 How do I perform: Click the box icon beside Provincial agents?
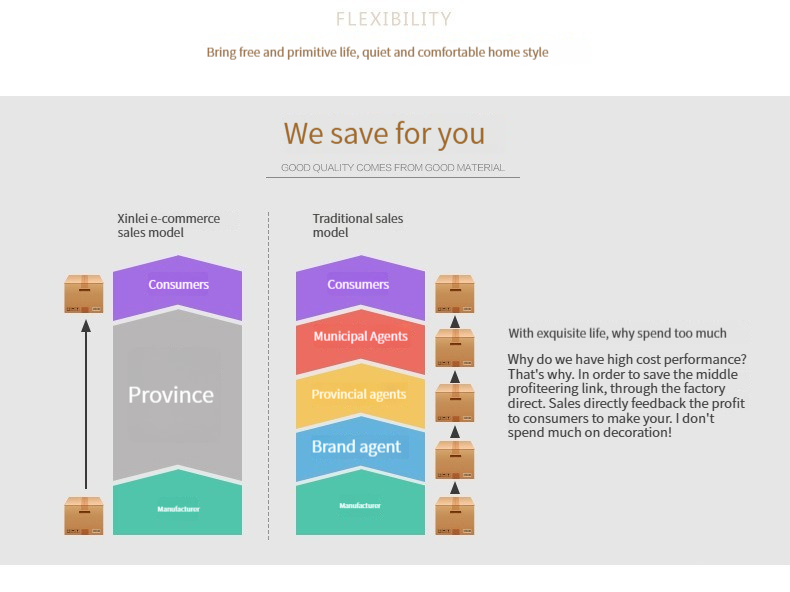pyautogui.click(x=455, y=402)
